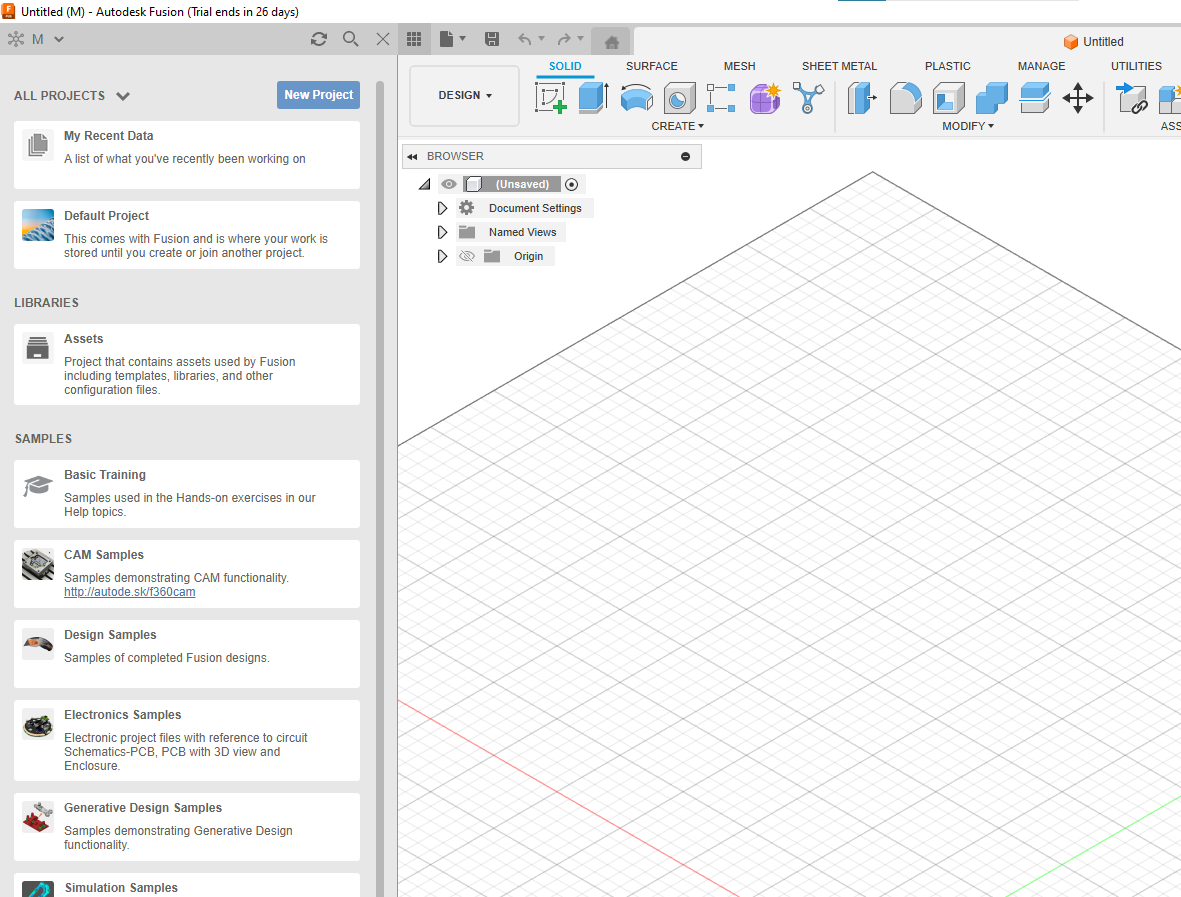Click the Named Views folder icon
Screen dimensions: 1181x897
[x=467, y=232]
